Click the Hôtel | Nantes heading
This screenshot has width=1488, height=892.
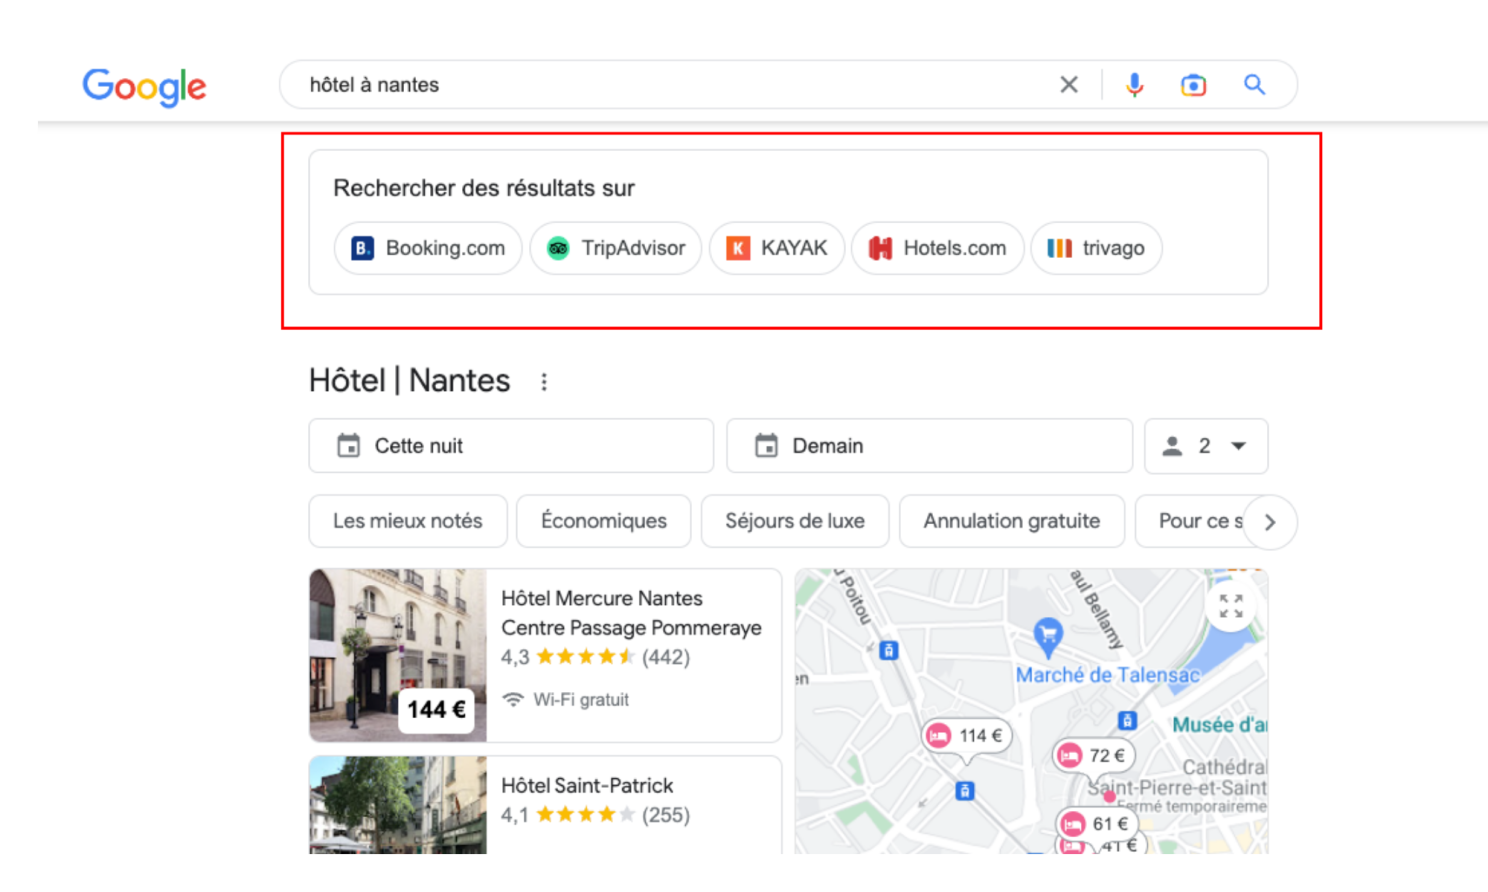coord(409,381)
